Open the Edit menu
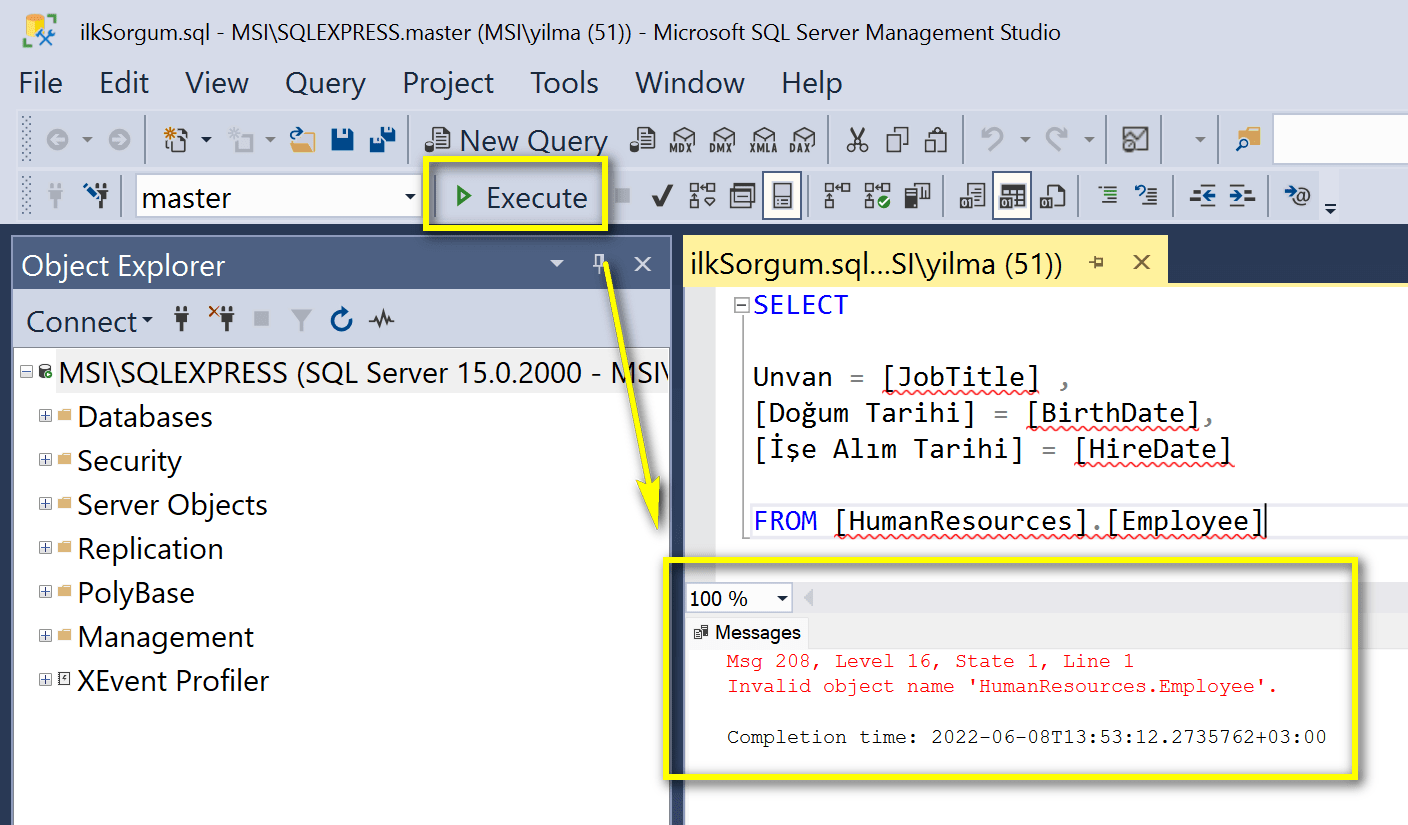 point(124,83)
